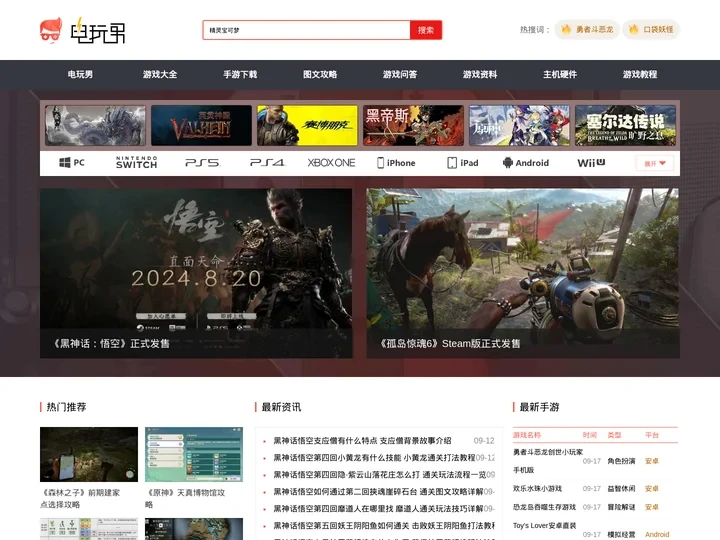Open news 第二回挟魂崖碎石台通关攻略

378,492
